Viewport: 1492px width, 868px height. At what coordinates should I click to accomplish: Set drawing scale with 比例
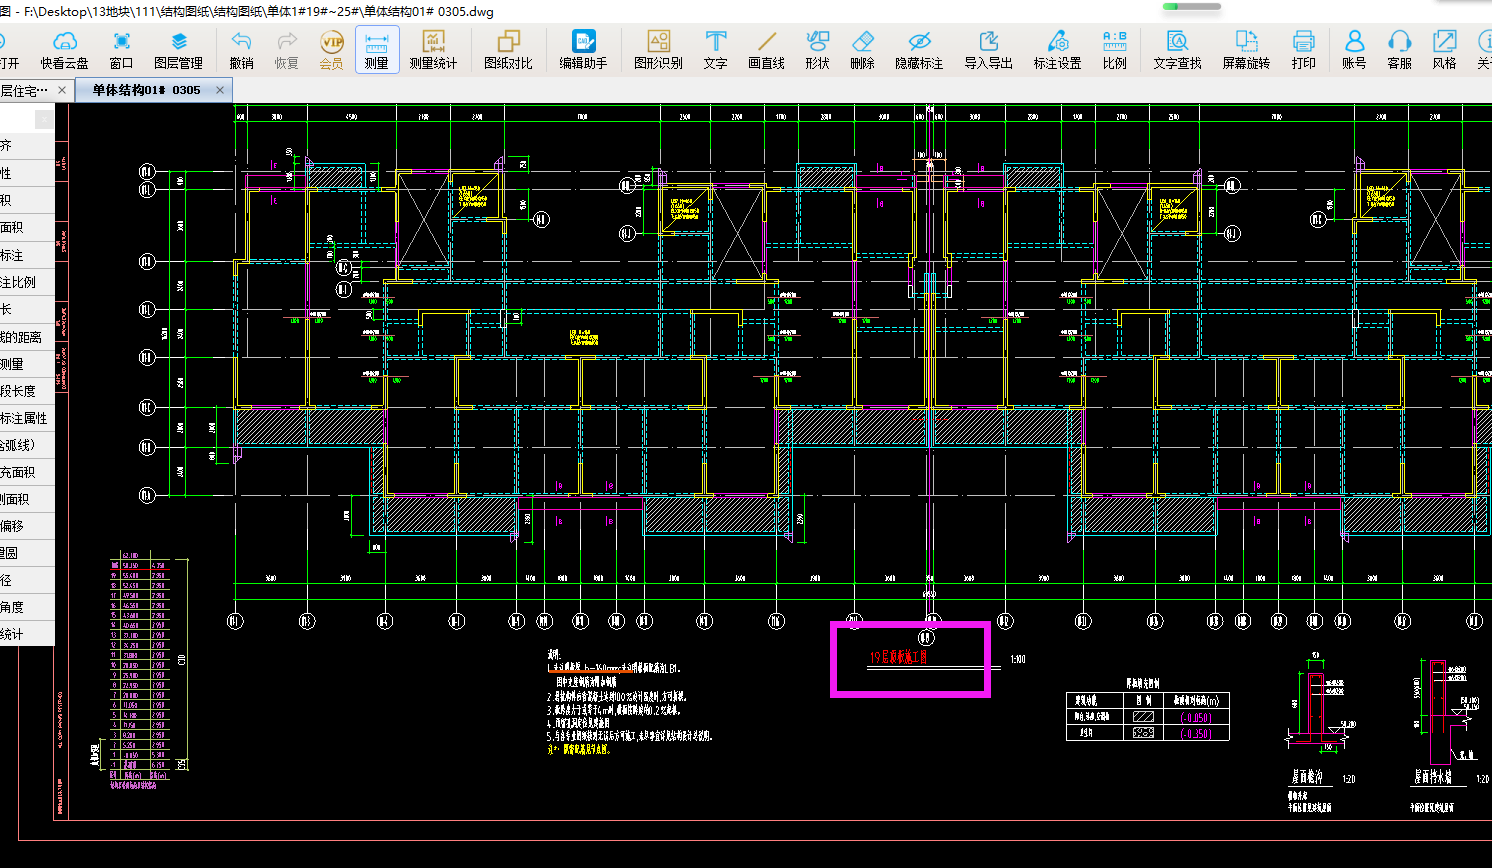1114,49
